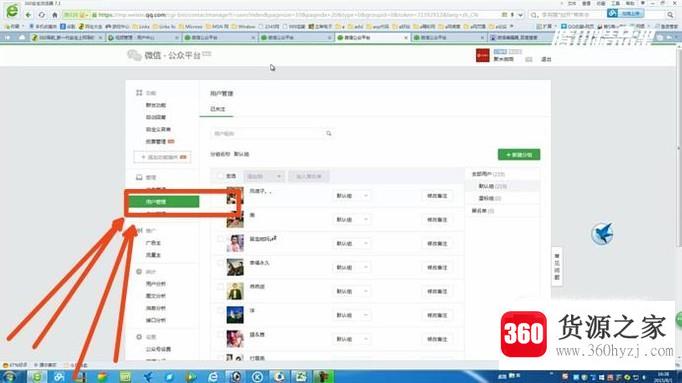Switch to the first browser tab, 360导航
The image size is (682, 383).
[x=67, y=38]
